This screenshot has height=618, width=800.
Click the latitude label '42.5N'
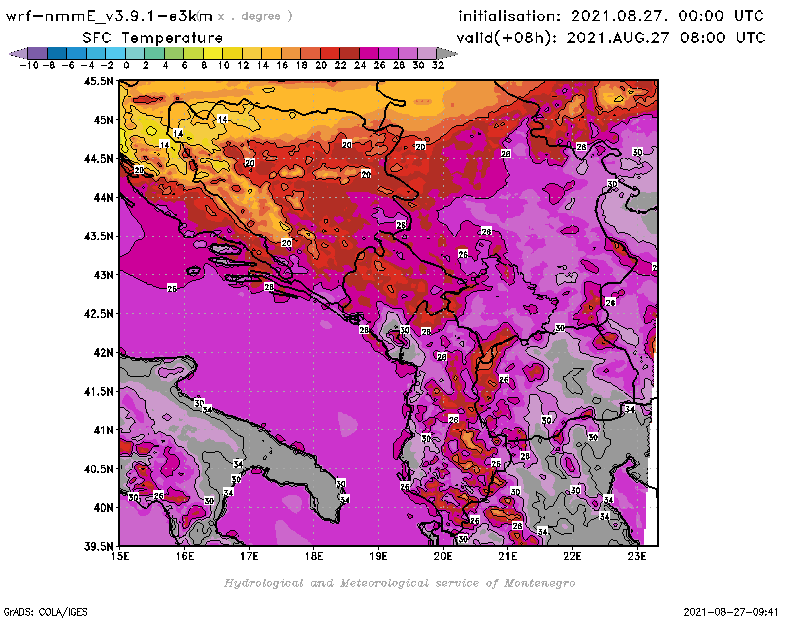(x=98, y=314)
